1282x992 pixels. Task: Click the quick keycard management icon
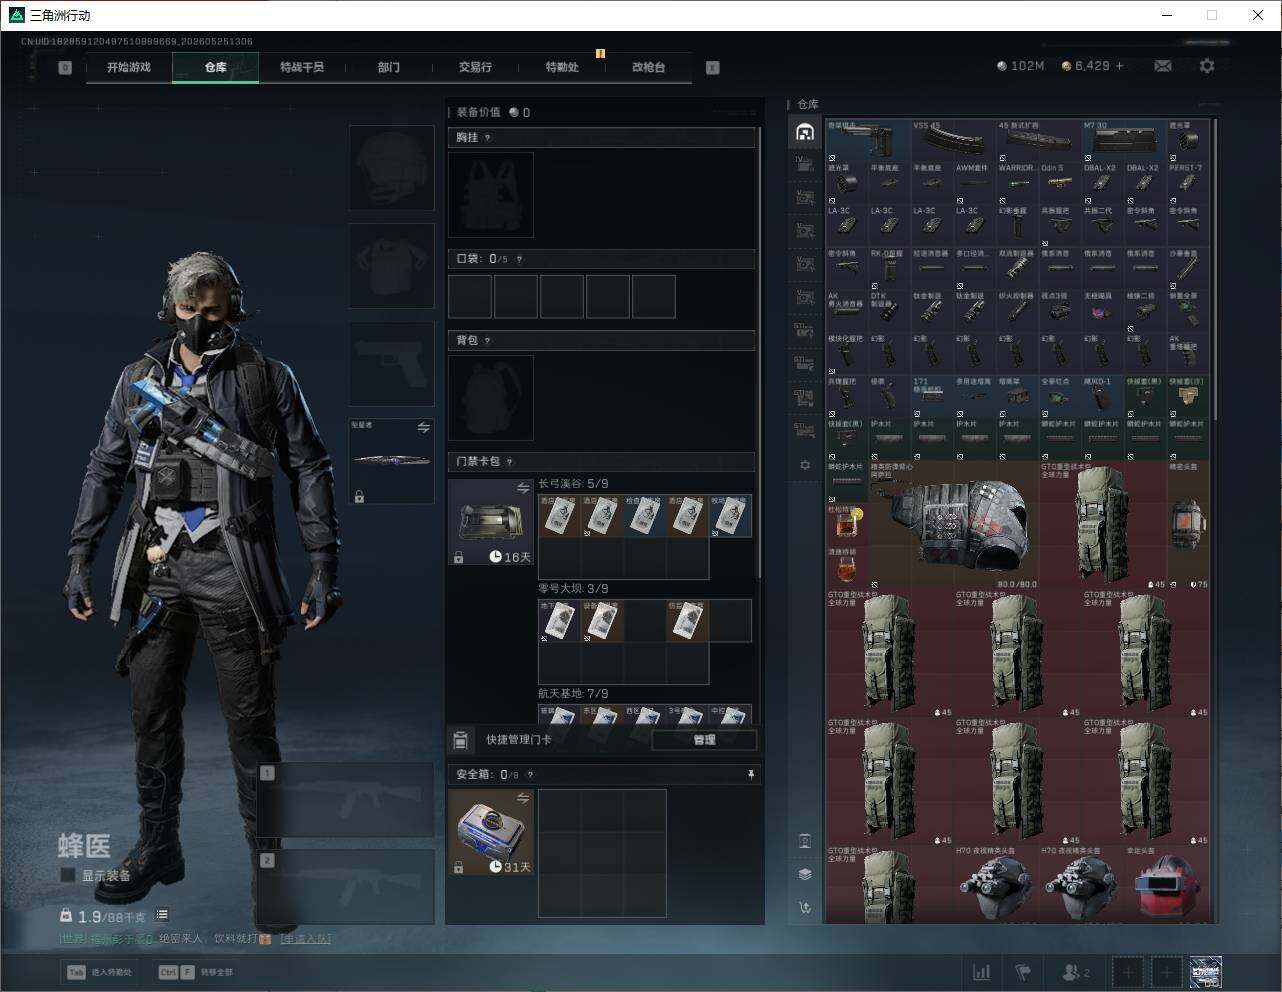pos(461,740)
